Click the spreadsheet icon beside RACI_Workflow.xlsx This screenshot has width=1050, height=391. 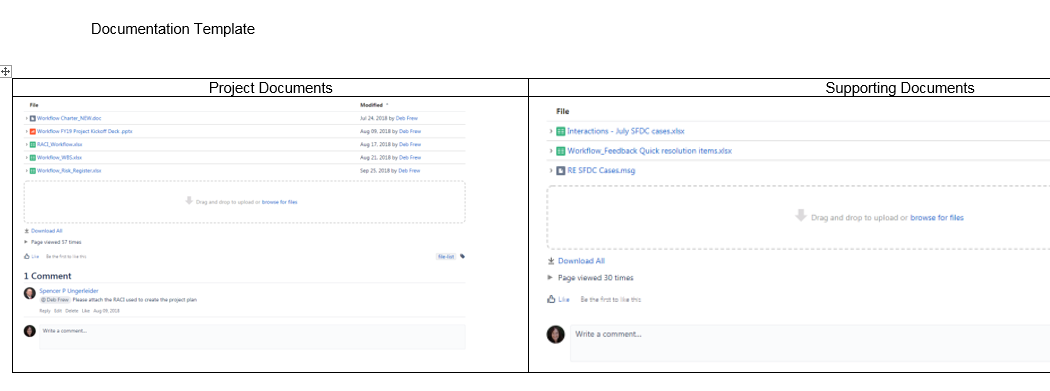33,145
